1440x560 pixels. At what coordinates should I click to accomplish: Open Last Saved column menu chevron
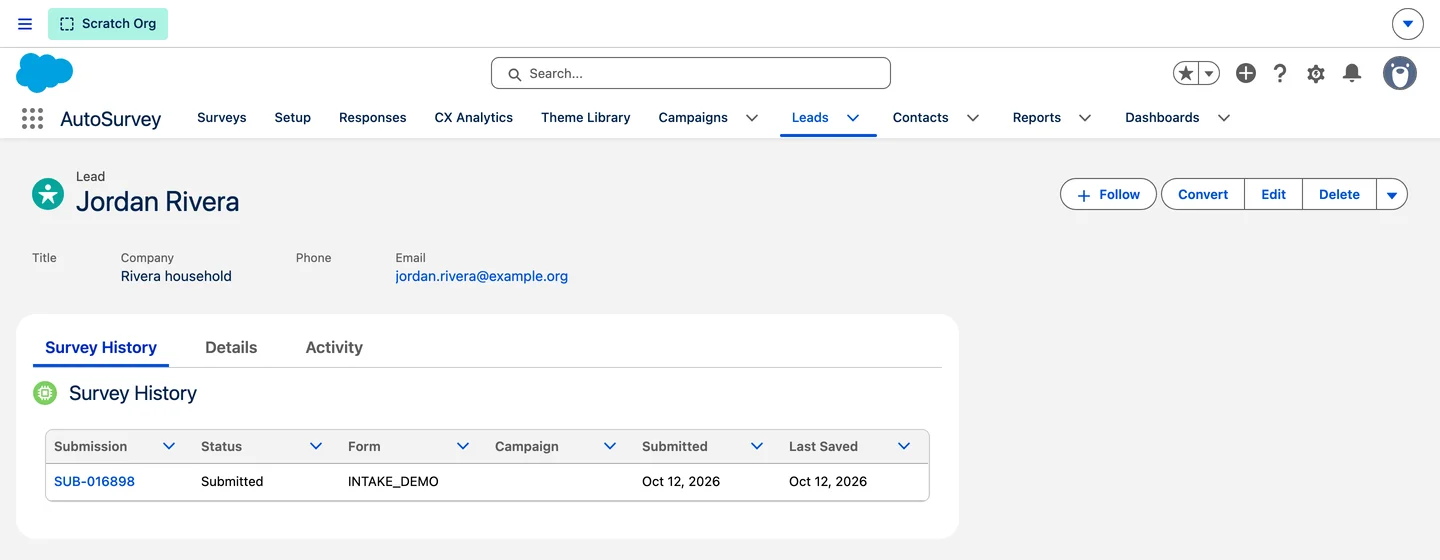pos(904,446)
